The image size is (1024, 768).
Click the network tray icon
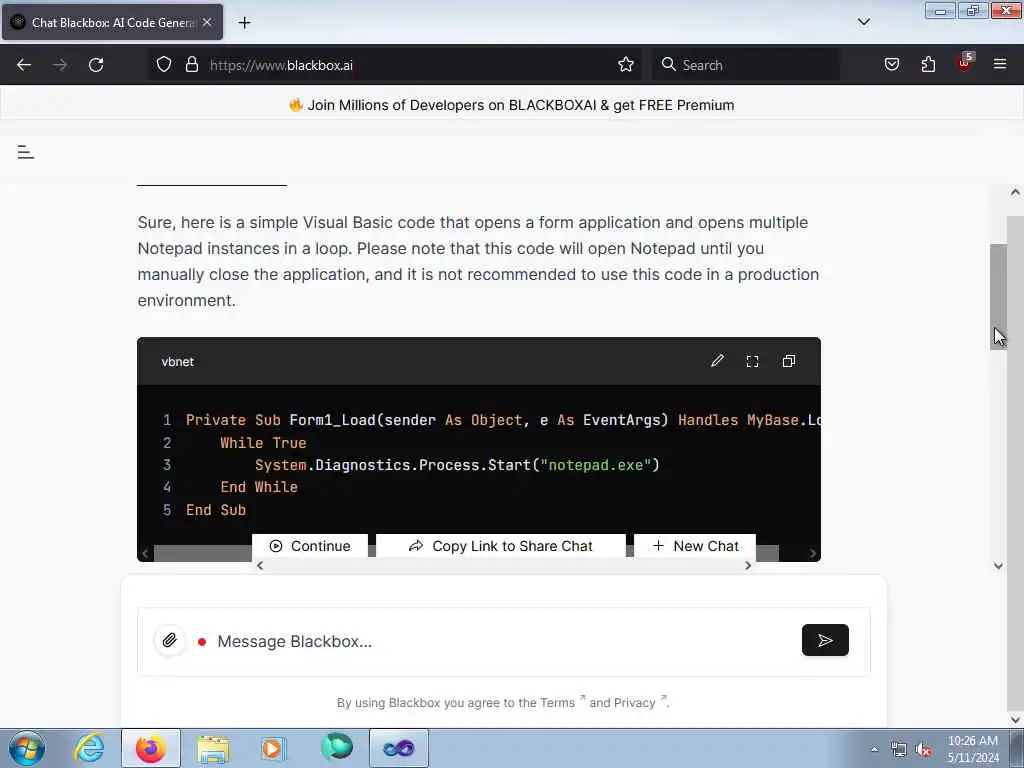[899, 750]
